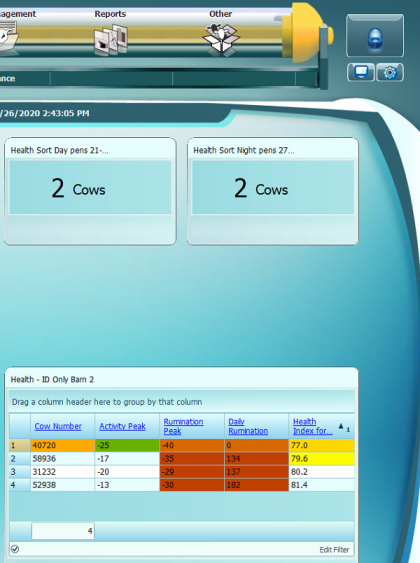Click Activity Peak -20 cell

coord(127,472)
